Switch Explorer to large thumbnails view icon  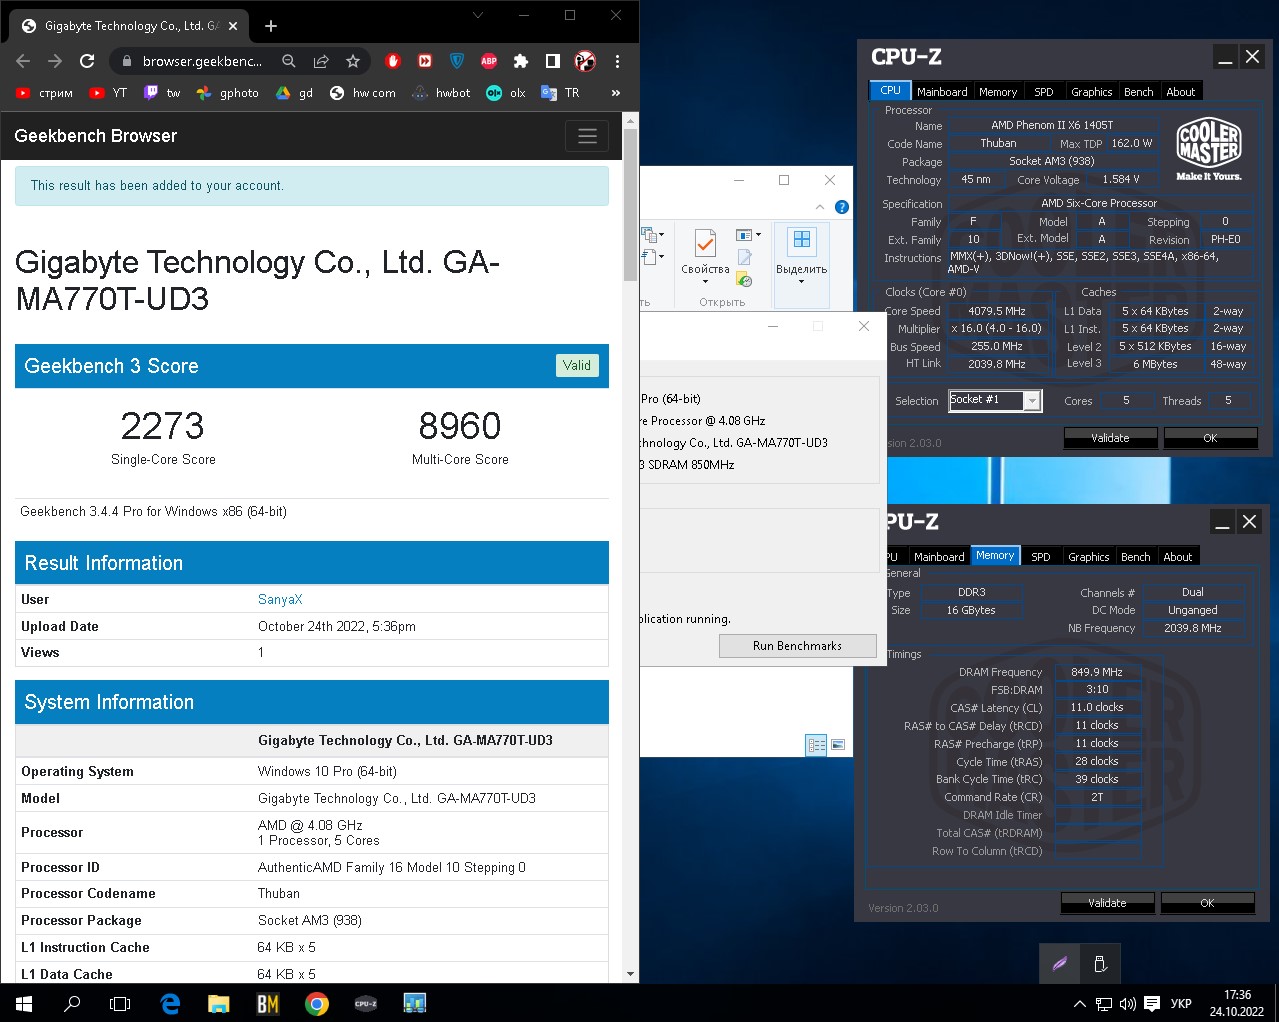[x=838, y=744]
